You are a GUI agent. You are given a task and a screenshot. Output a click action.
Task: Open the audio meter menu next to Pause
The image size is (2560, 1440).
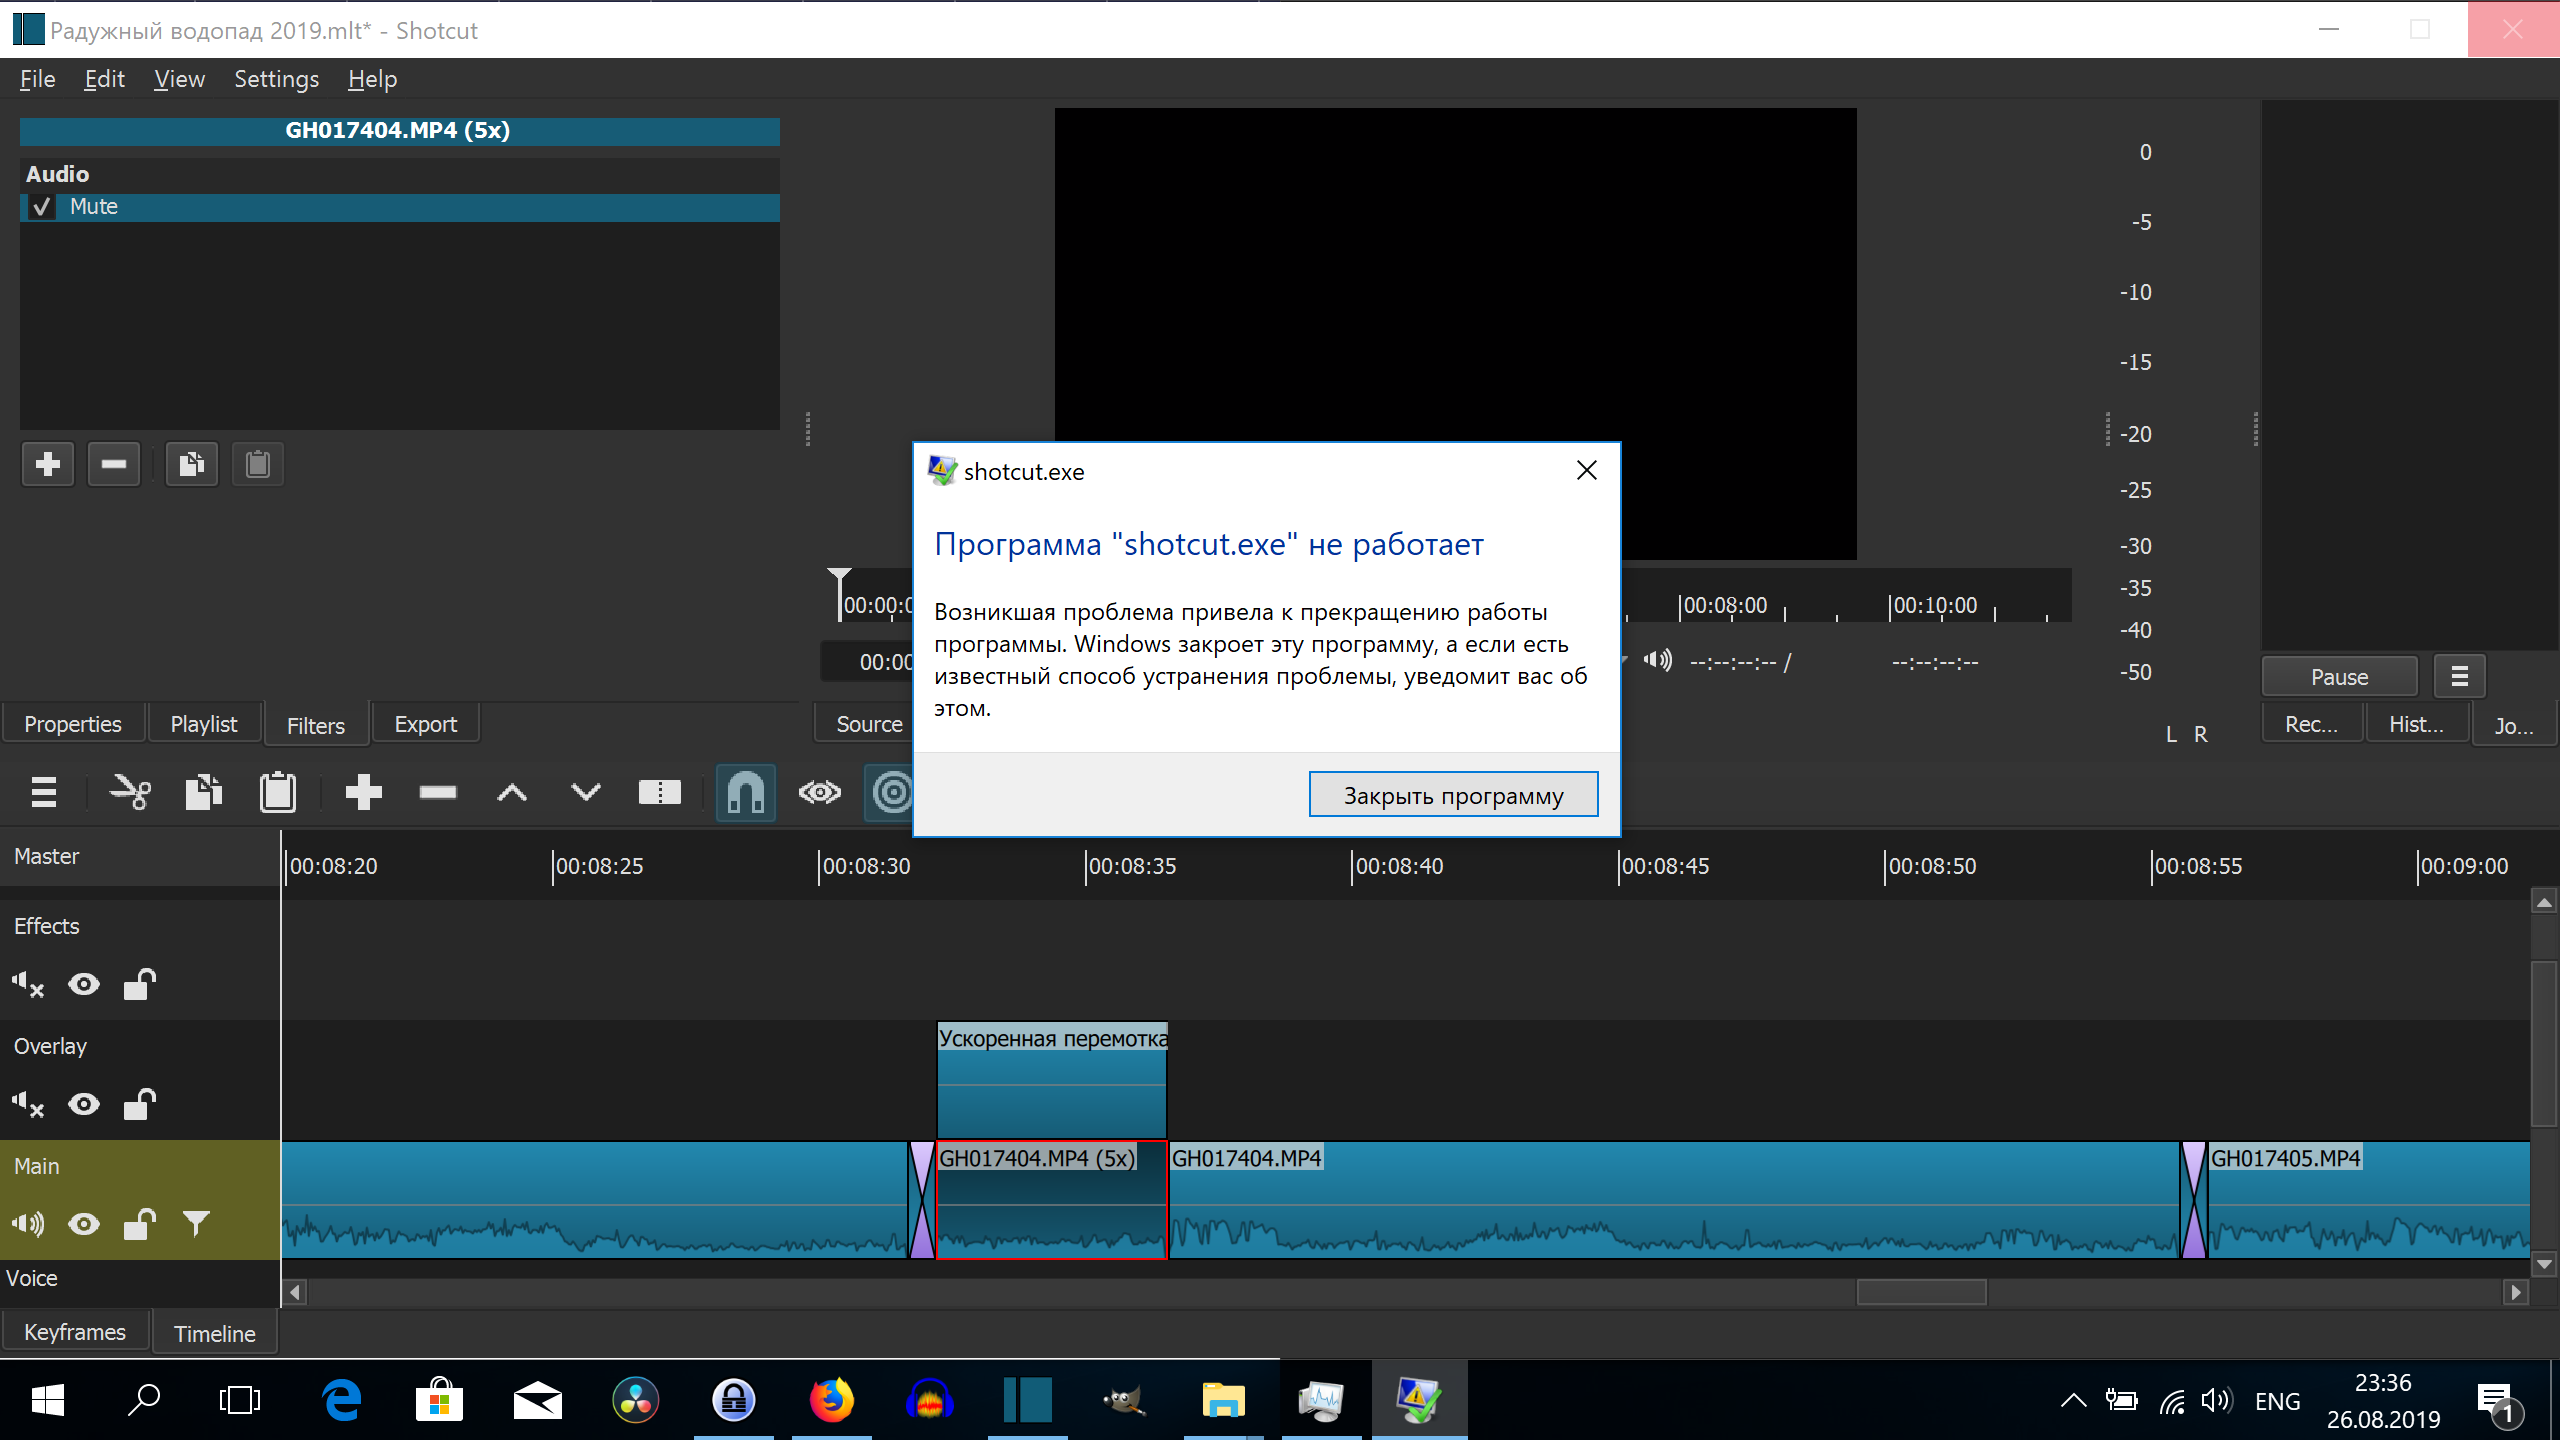tap(2460, 676)
